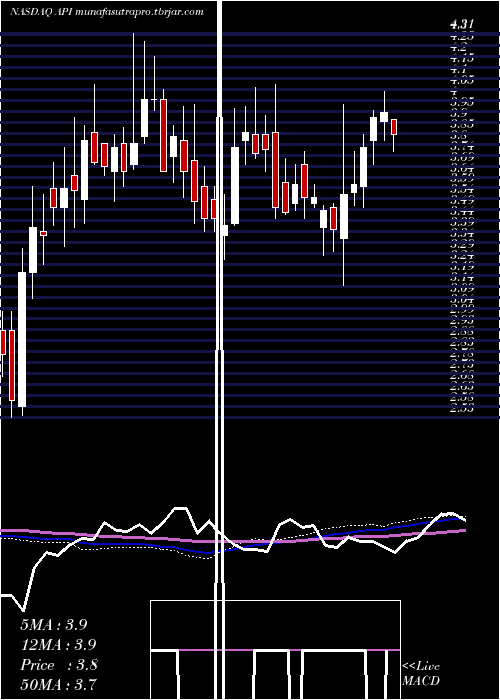Click the 50MA : 3.7 reading
Screen dimensions: 500x700
pos(58,684)
